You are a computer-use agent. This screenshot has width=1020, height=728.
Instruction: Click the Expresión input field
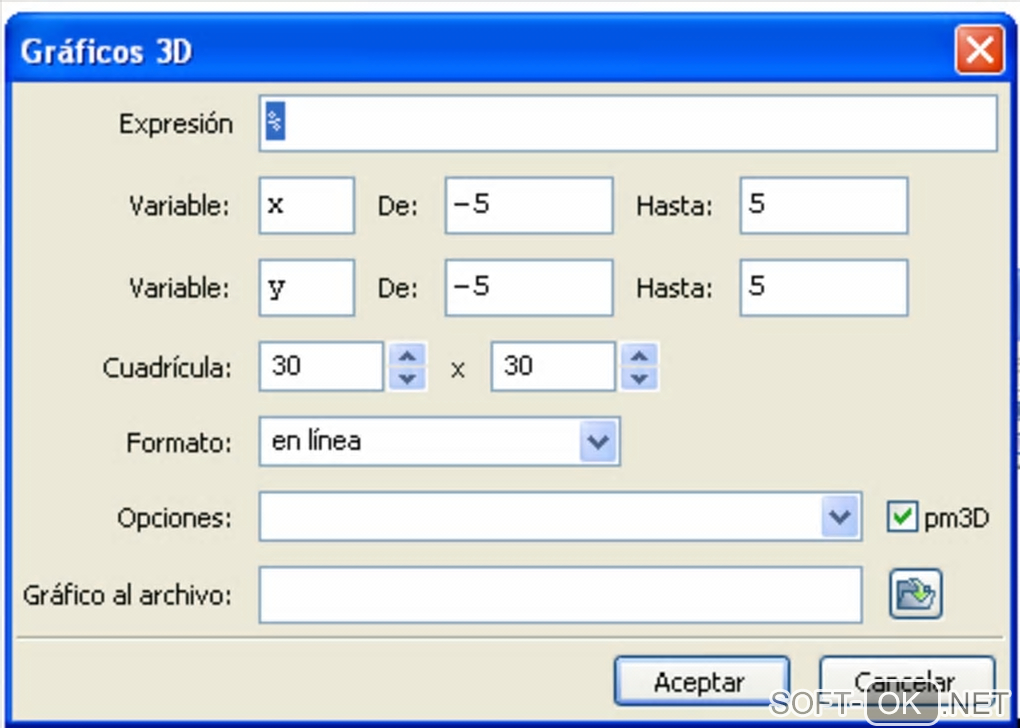pyautogui.click(x=628, y=124)
